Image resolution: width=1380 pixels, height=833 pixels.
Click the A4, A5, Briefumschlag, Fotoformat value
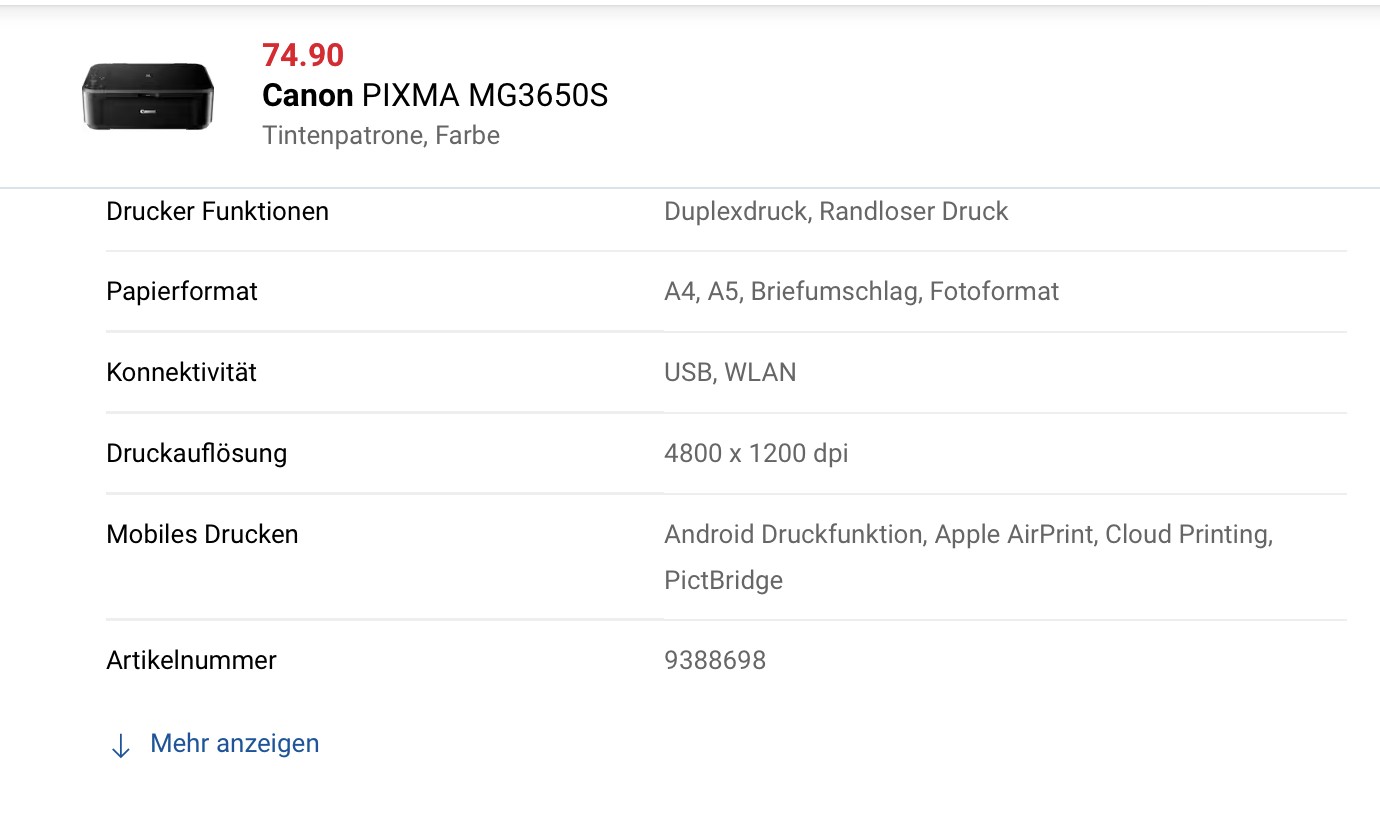[861, 292]
